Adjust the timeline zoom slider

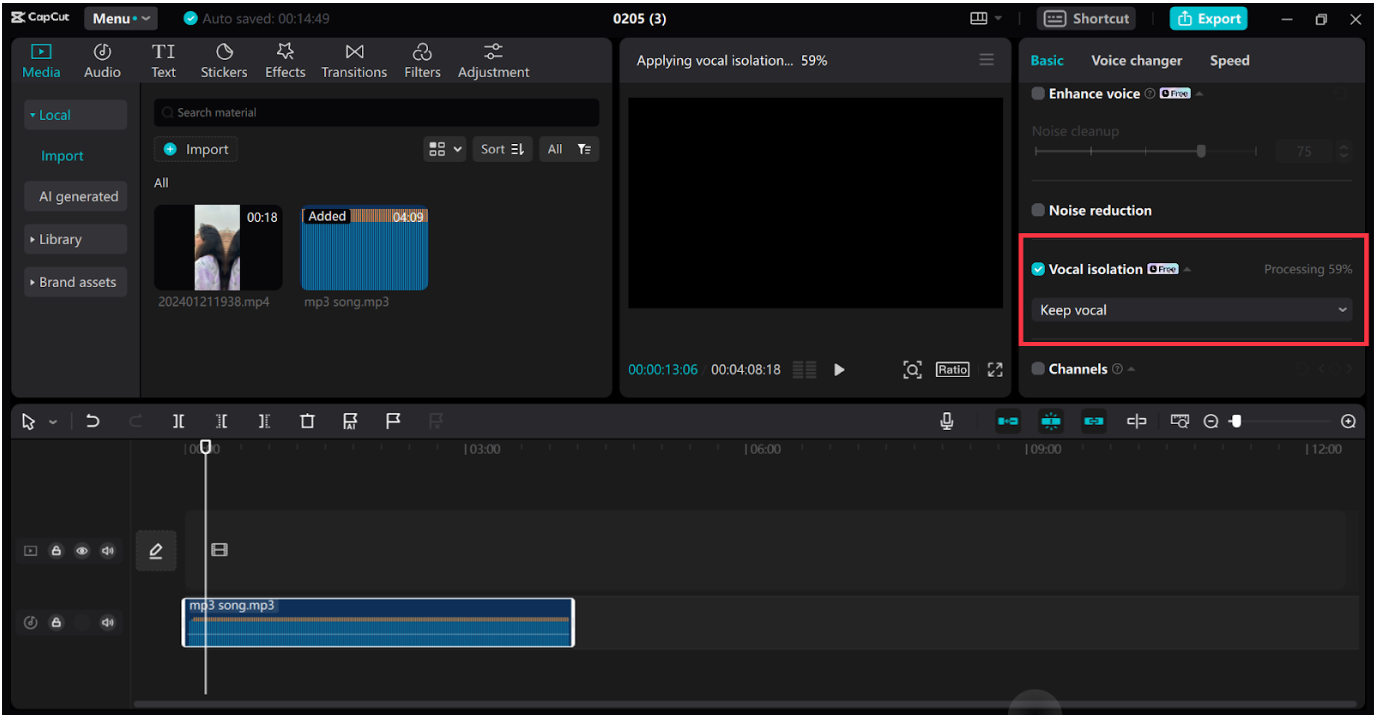coord(1236,422)
